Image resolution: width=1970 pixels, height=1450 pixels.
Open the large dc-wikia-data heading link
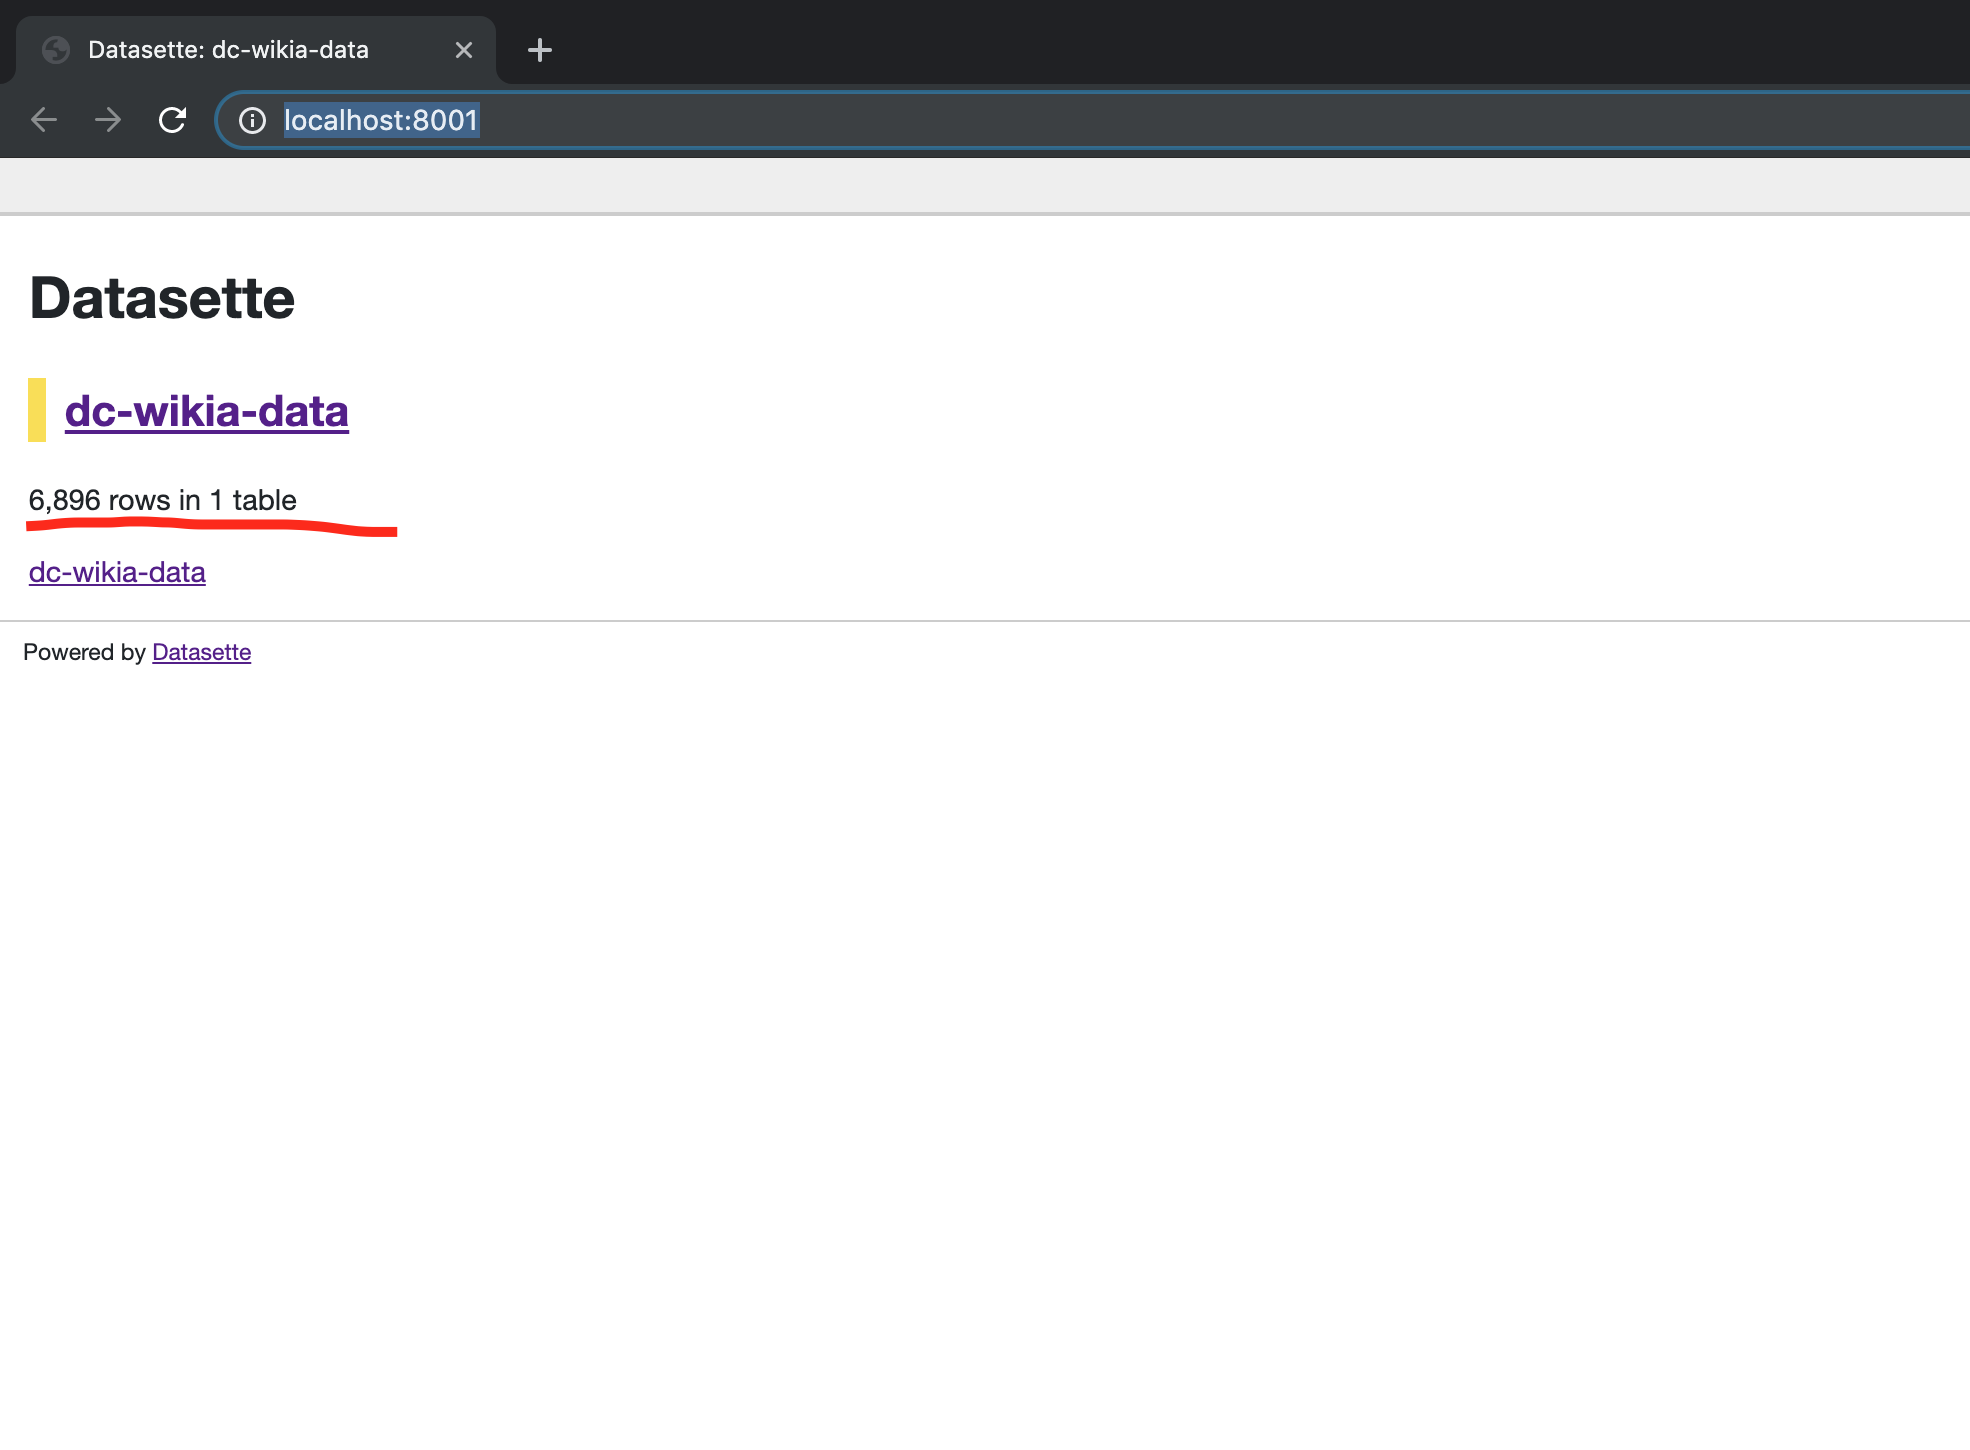coord(207,411)
